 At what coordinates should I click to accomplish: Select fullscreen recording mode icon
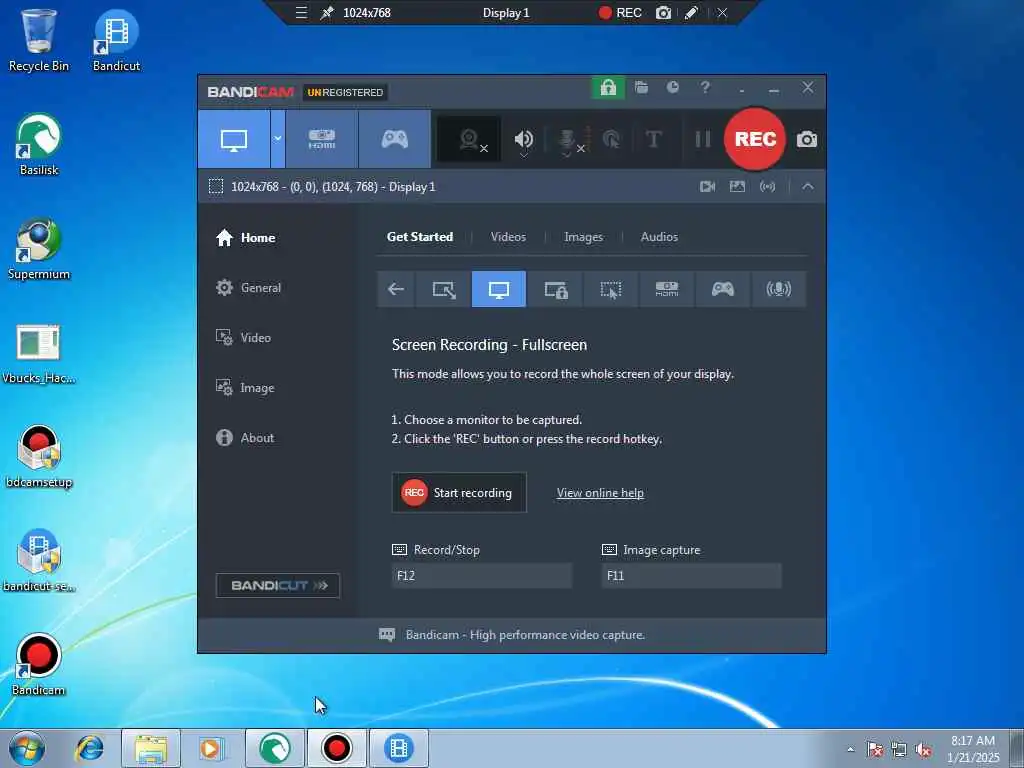coord(499,289)
